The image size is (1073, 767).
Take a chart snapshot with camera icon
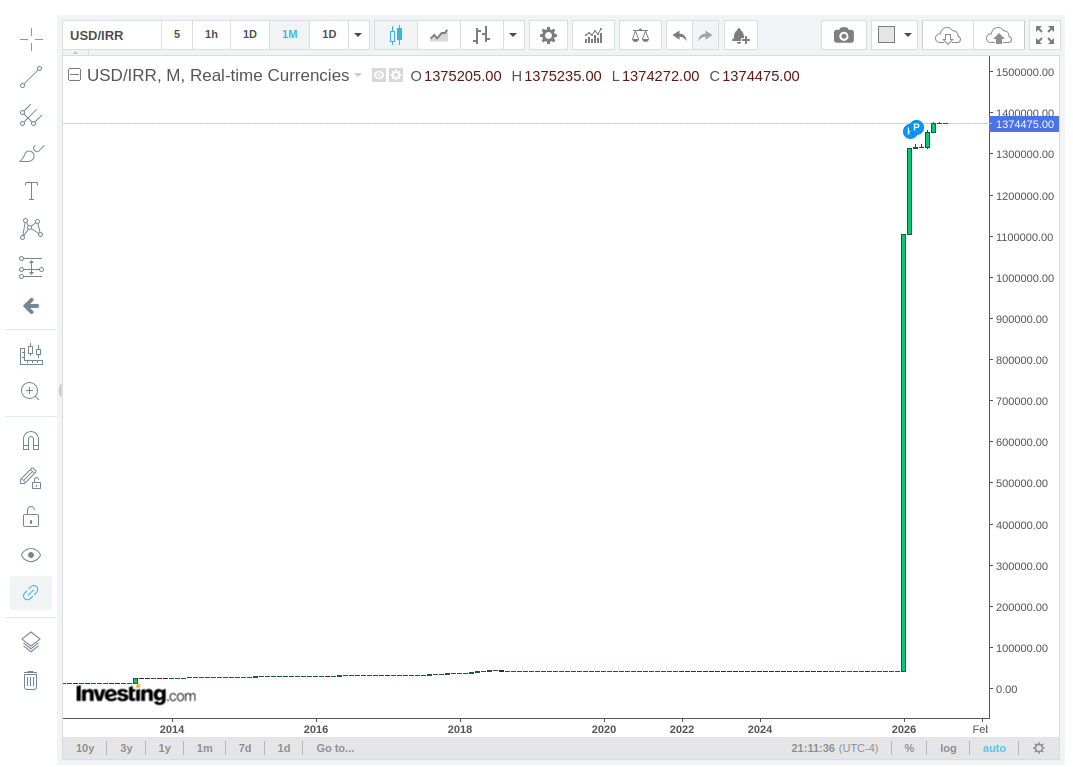(844, 35)
